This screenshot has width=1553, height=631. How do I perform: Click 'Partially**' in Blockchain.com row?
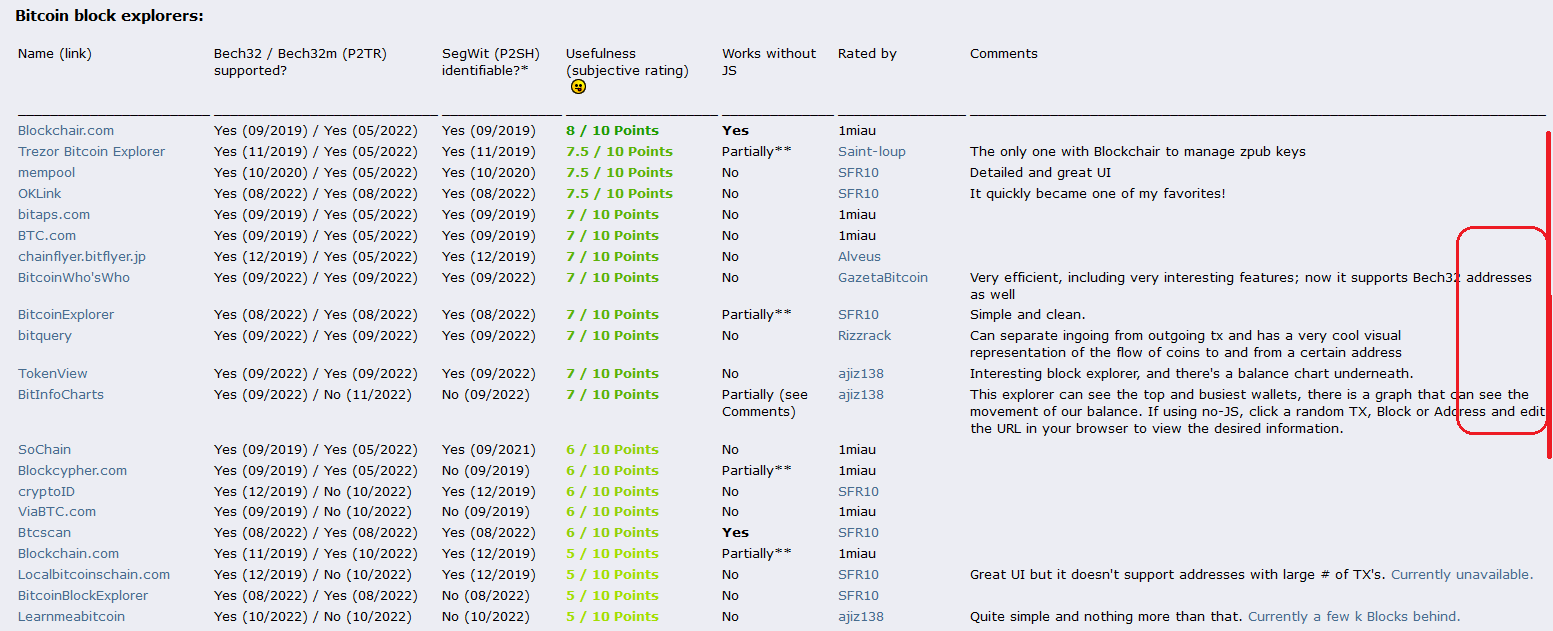point(756,553)
